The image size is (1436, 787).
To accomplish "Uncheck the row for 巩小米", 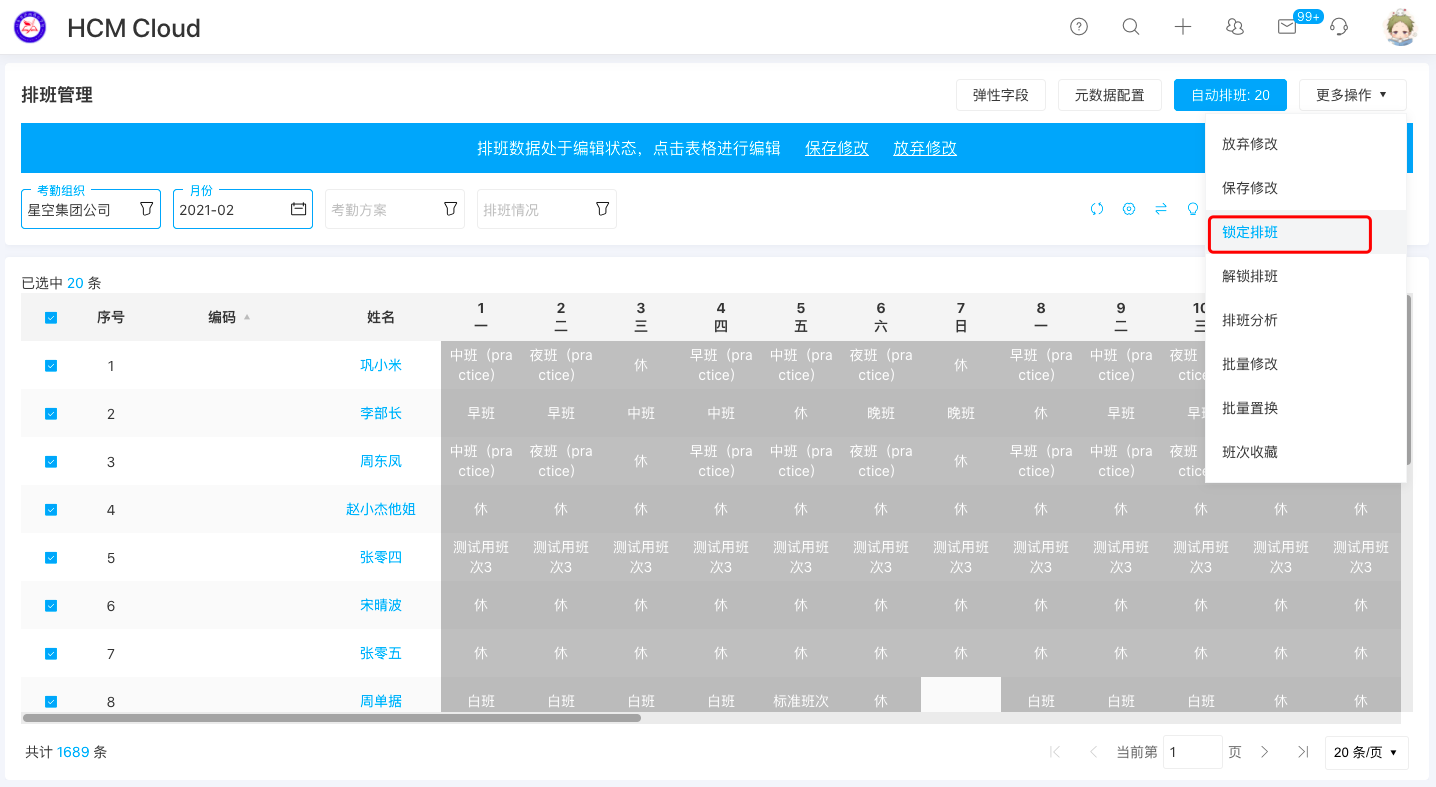I will tap(51, 366).
